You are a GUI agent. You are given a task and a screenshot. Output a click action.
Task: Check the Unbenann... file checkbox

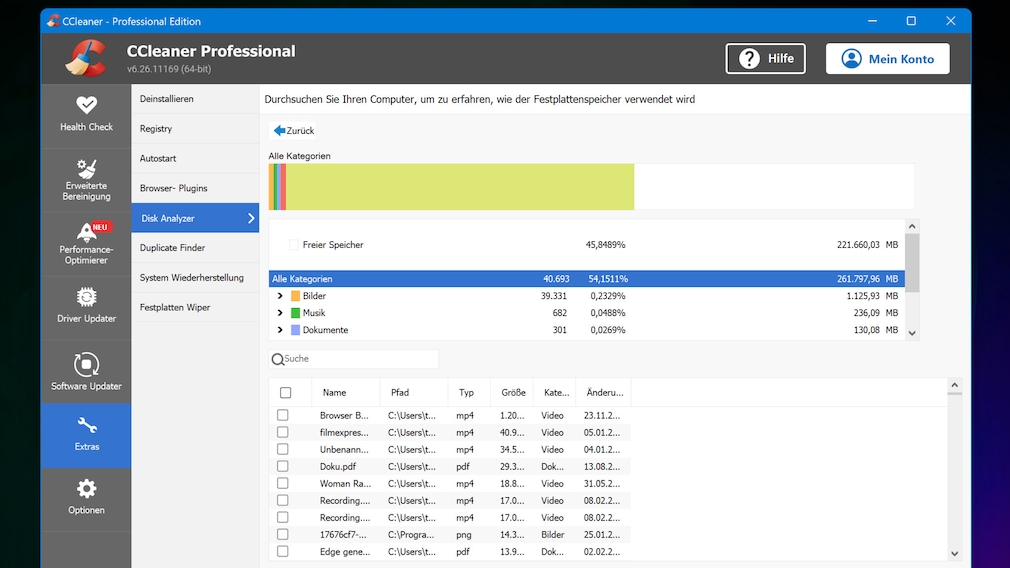282,450
